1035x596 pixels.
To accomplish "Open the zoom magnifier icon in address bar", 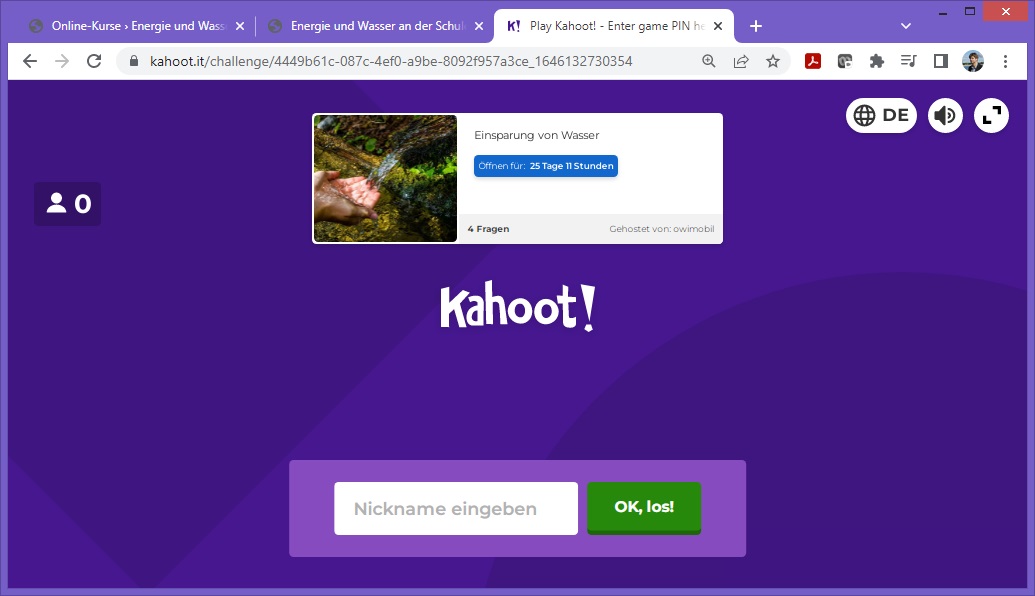I will [709, 61].
